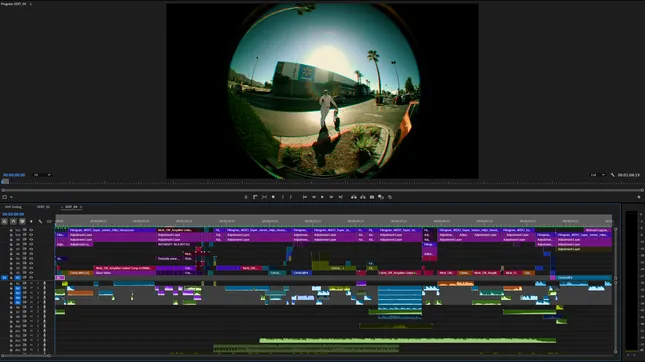
Task: Select the long green audio clip
Action: pos(408,341)
